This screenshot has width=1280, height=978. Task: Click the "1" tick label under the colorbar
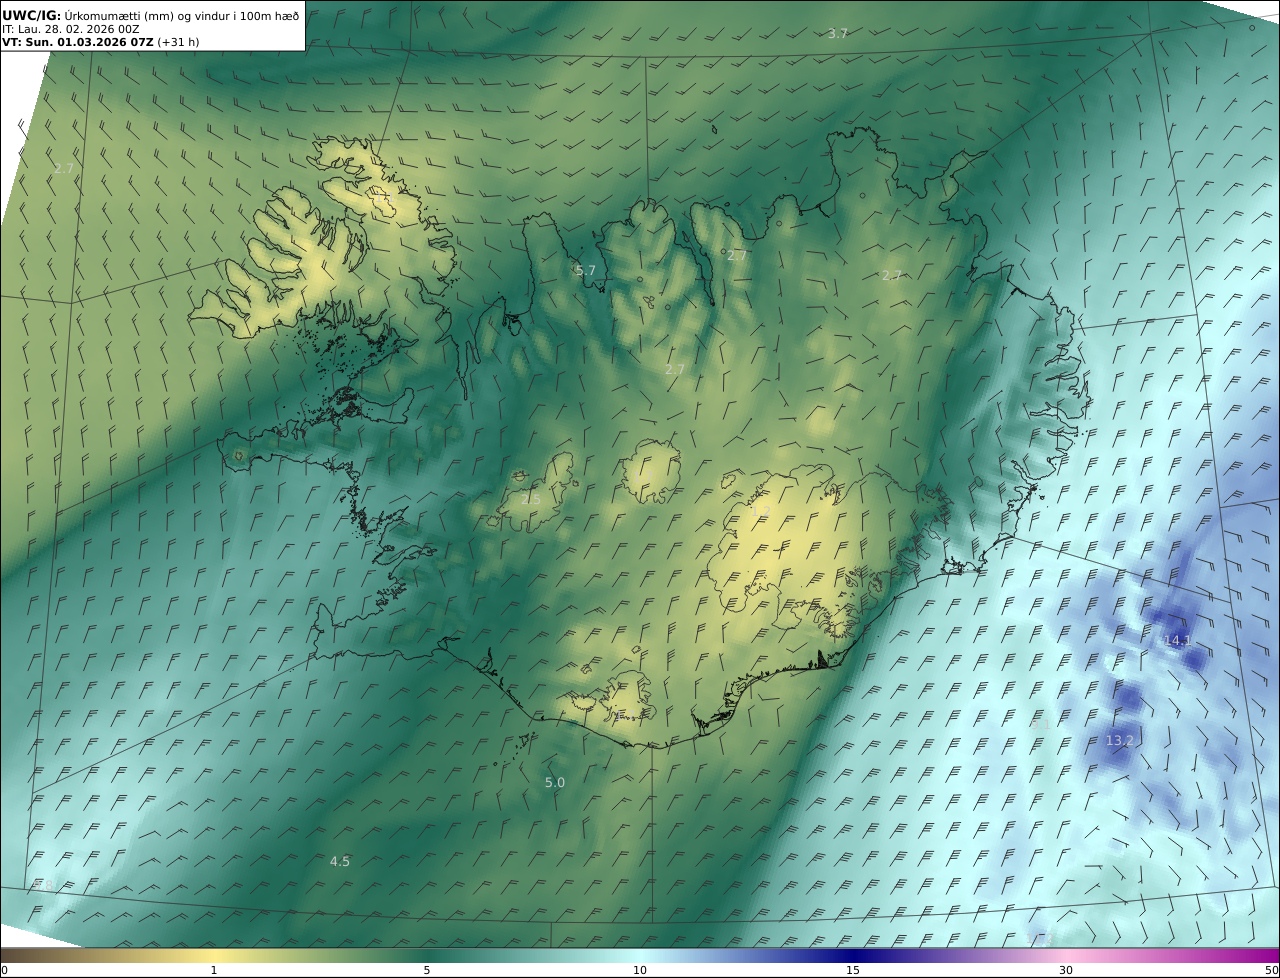click(214, 971)
